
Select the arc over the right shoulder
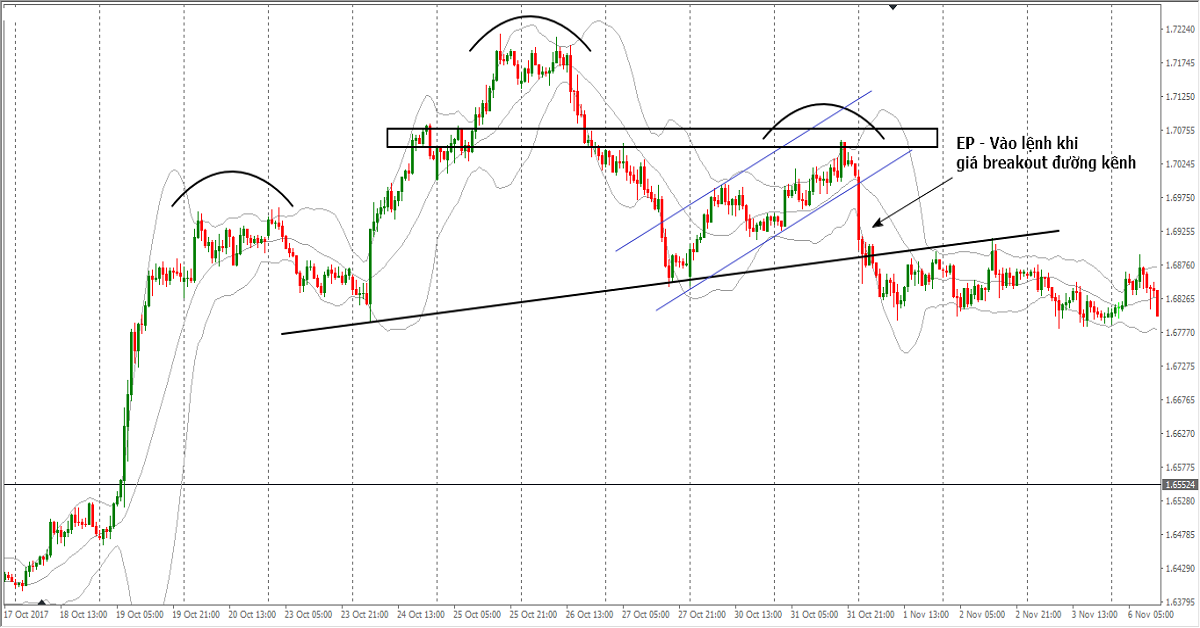click(824, 105)
